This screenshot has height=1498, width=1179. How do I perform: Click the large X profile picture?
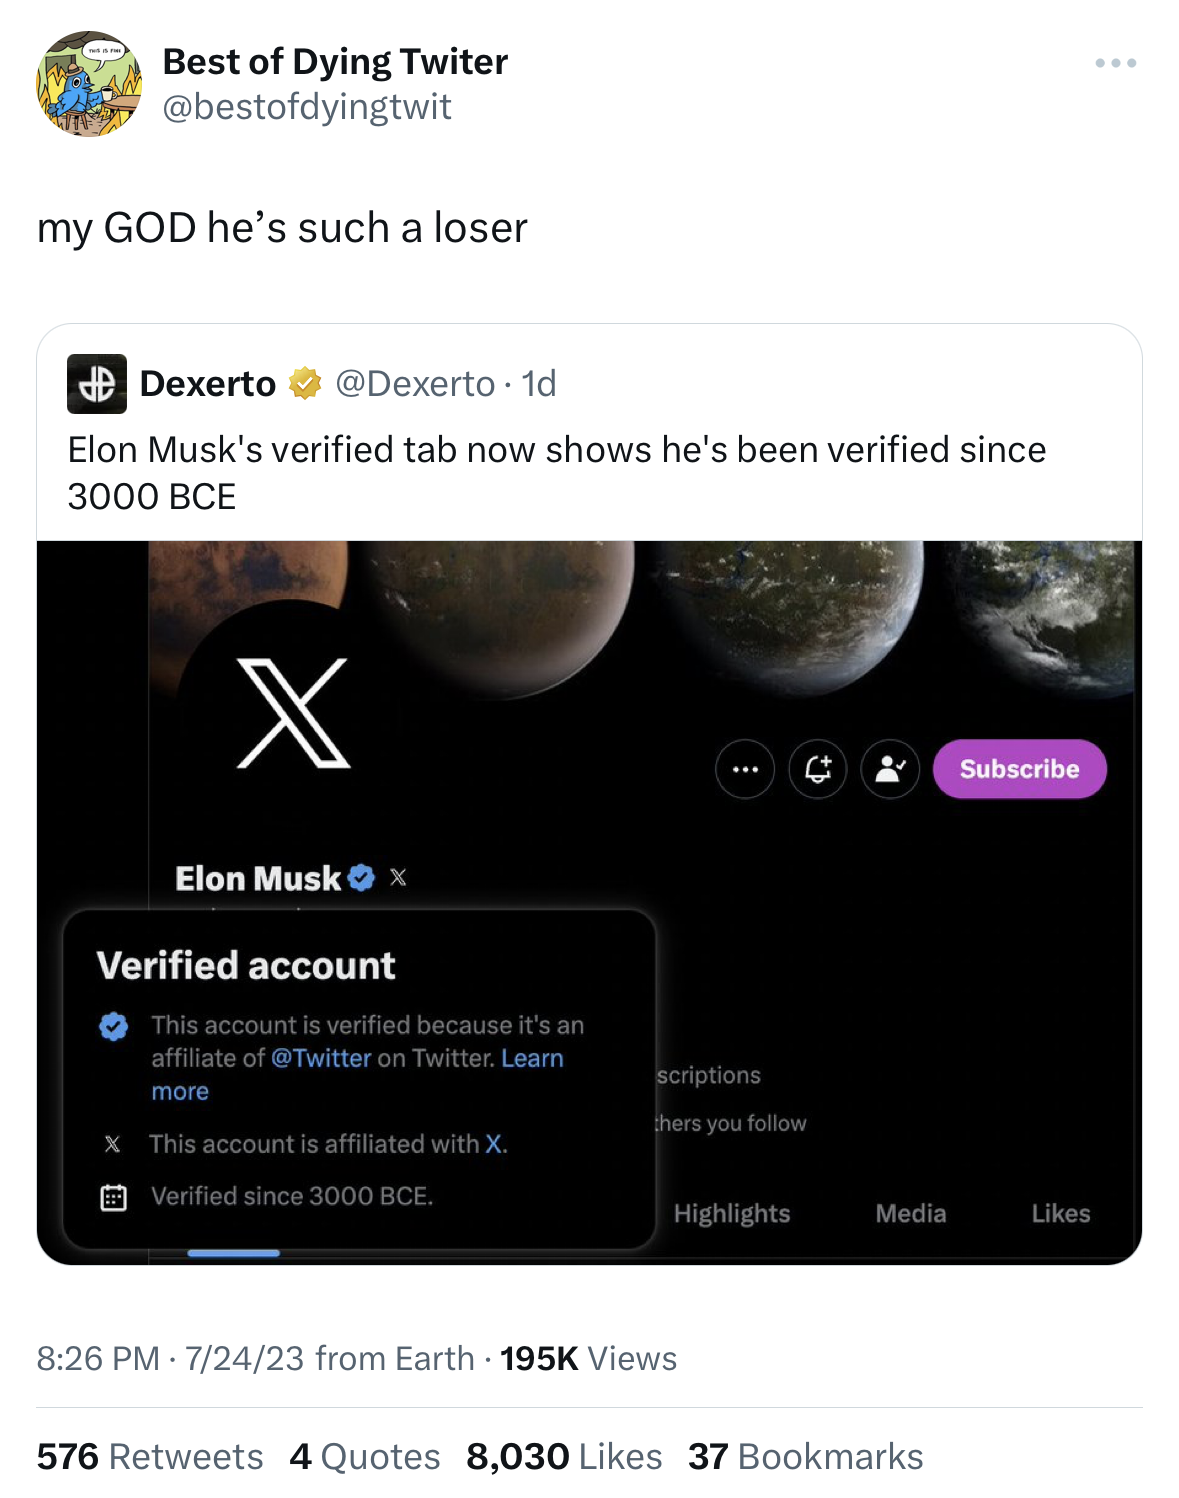293,714
